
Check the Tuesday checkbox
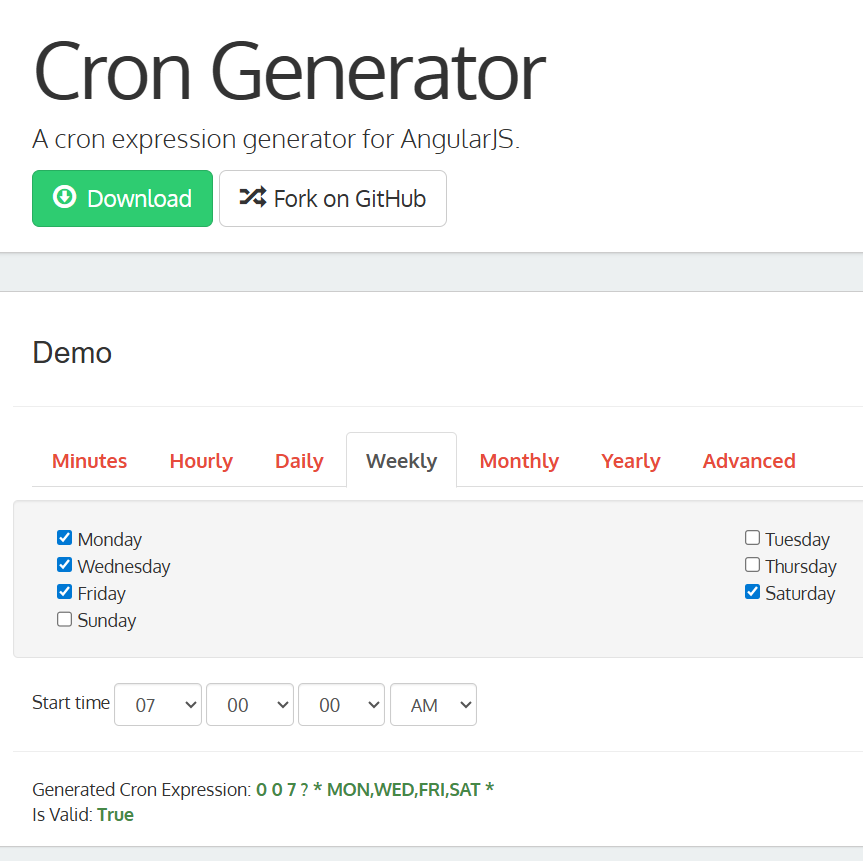click(x=753, y=538)
